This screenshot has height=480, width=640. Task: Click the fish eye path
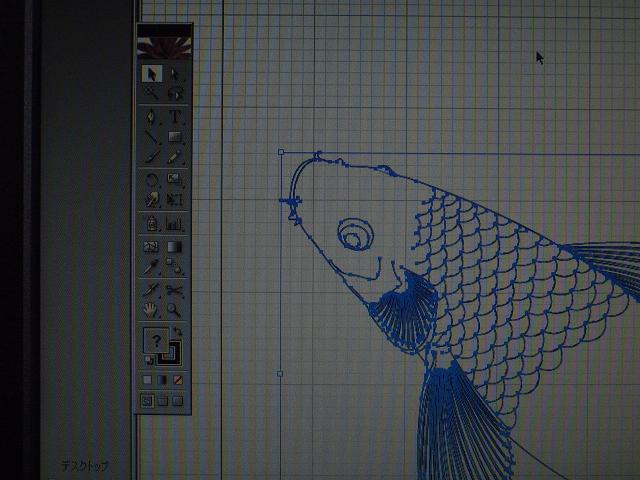356,234
